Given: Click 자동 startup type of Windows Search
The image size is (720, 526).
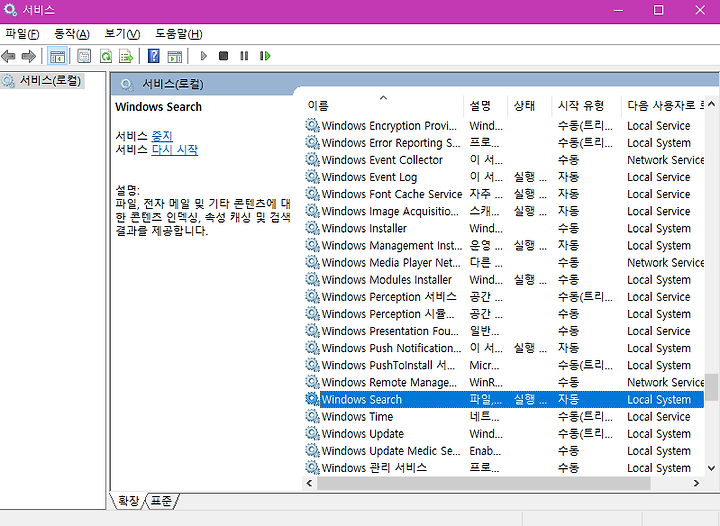Looking at the screenshot, I should tap(568, 399).
